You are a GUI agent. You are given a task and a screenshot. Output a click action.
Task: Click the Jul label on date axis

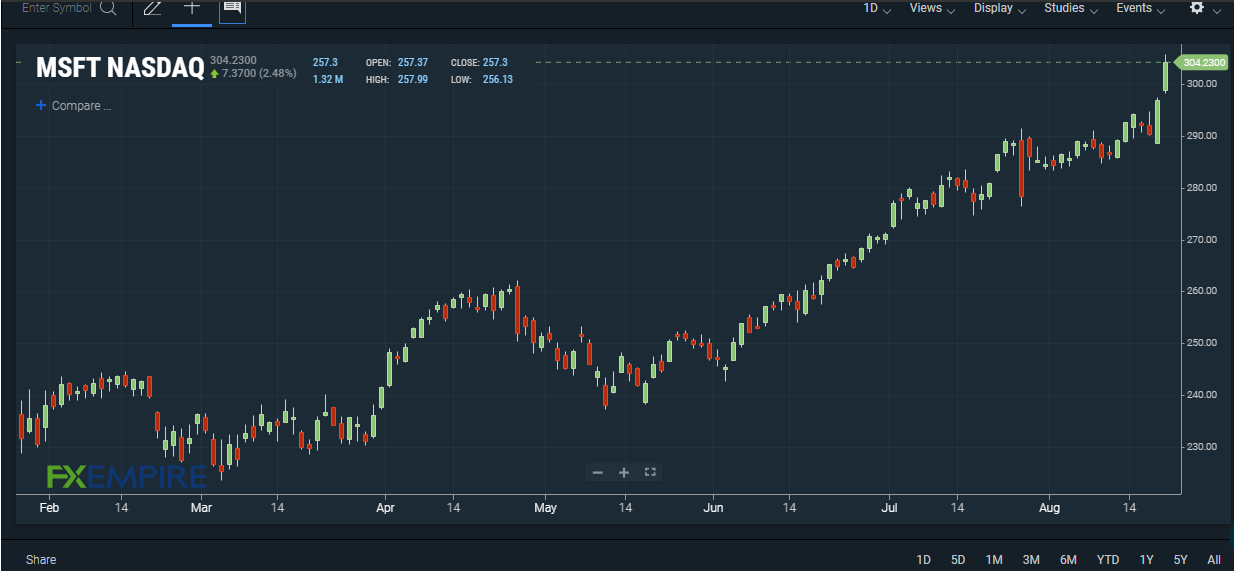pyautogui.click(x=890, y=508)
